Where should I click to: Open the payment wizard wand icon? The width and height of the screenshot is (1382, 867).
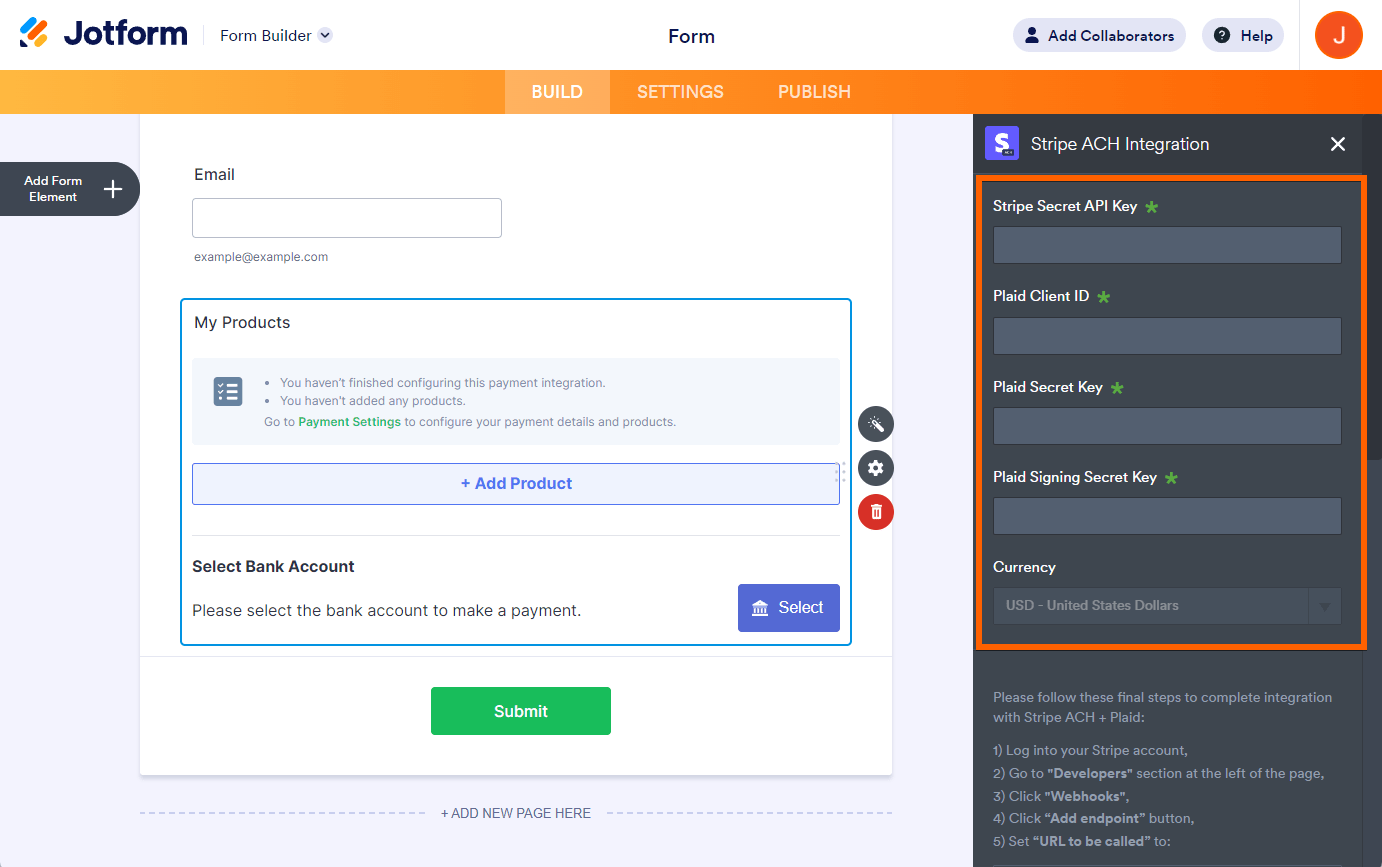[876, 424]
